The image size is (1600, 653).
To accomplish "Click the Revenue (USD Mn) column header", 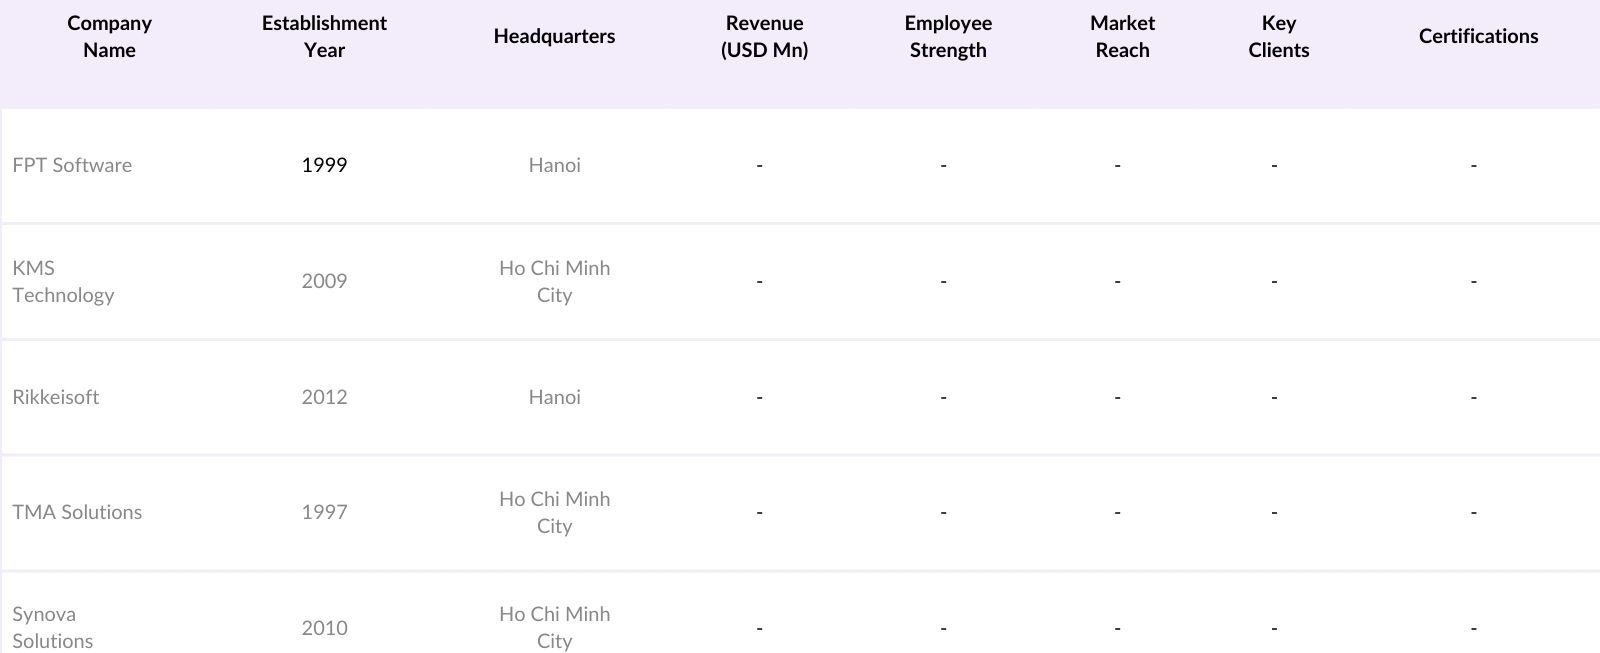I will [x=764, y=37].
